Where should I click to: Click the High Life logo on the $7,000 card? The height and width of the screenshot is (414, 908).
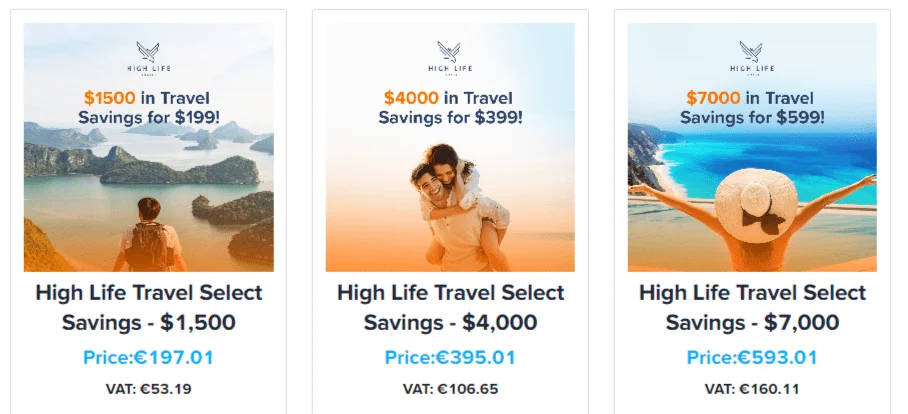point(752,57)
